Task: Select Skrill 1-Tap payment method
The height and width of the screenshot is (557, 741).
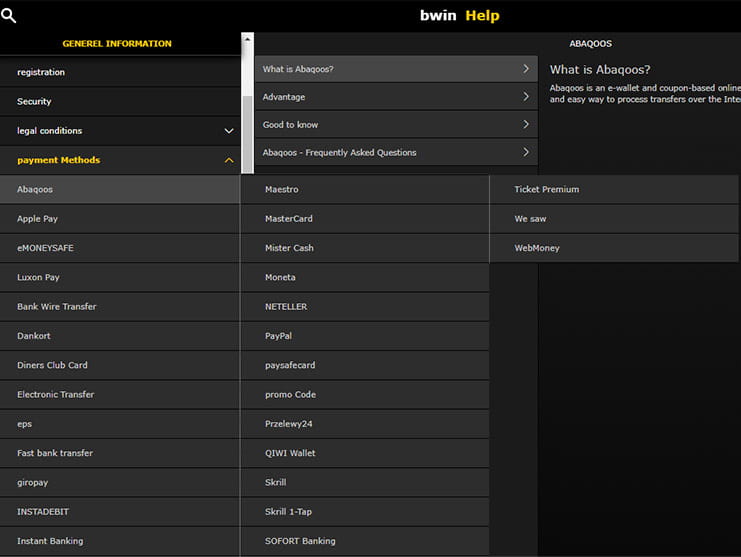Action: [x=365, y=512]
